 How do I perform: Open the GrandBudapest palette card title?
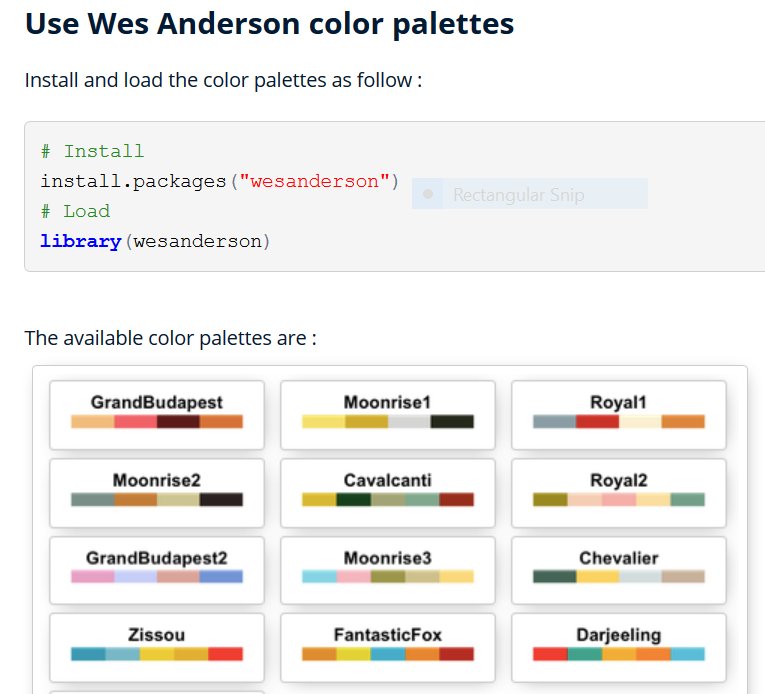[157, 403]
